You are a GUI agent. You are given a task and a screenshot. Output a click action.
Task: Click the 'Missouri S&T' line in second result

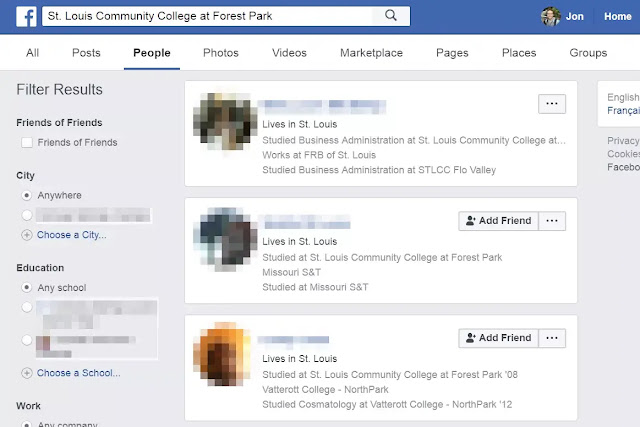tap(291, 272)
